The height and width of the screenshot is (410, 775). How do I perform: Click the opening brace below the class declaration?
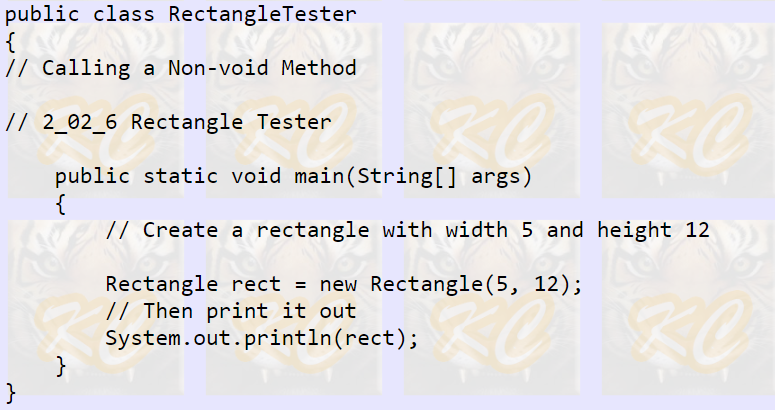(x=11, y=42)
